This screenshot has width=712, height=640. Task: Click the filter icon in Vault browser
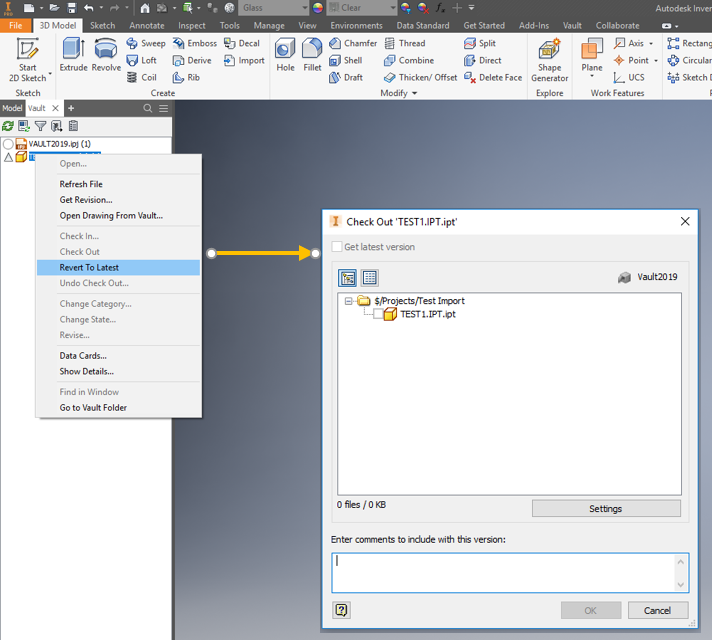pyautogui.click(x=40, y=126)
